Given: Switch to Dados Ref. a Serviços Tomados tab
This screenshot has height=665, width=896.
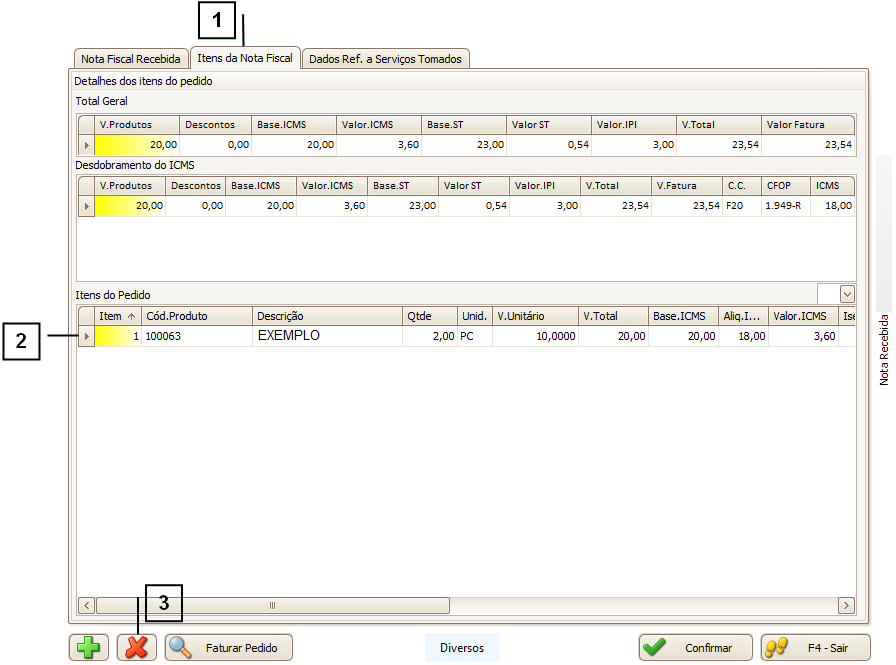Looking at the screenshot, I should click(385, 59).
